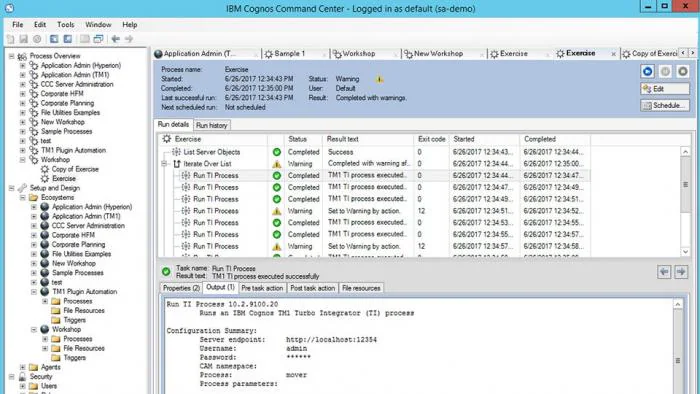Open the Tools menu
Screen dimensions: 700x394
66,25
